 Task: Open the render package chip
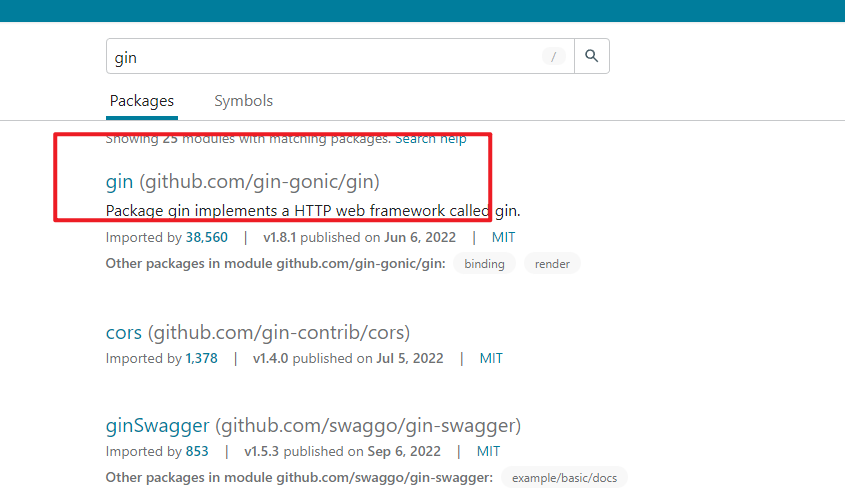tap(552, 264)
